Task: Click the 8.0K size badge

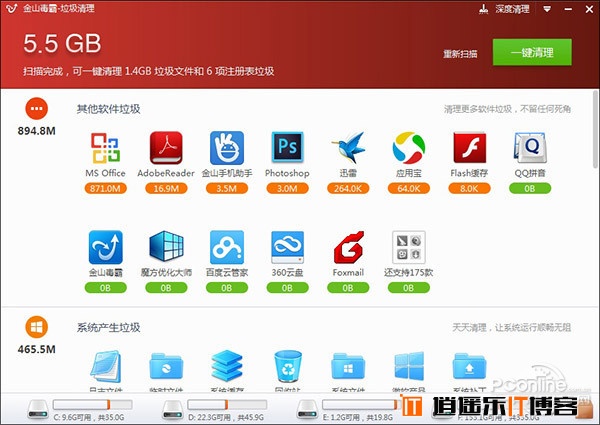Action: click(469, 188)
